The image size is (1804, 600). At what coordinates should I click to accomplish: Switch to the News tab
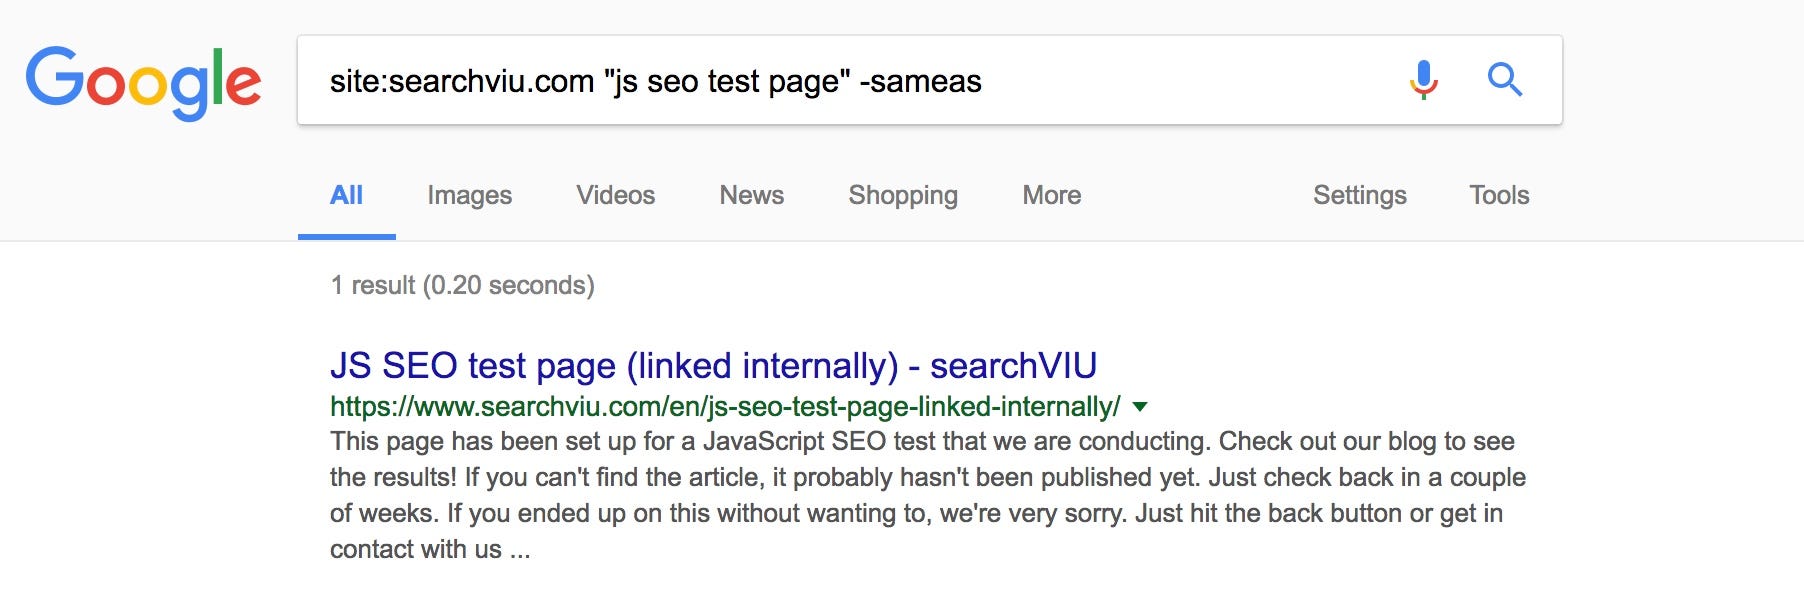click(751, 195)
